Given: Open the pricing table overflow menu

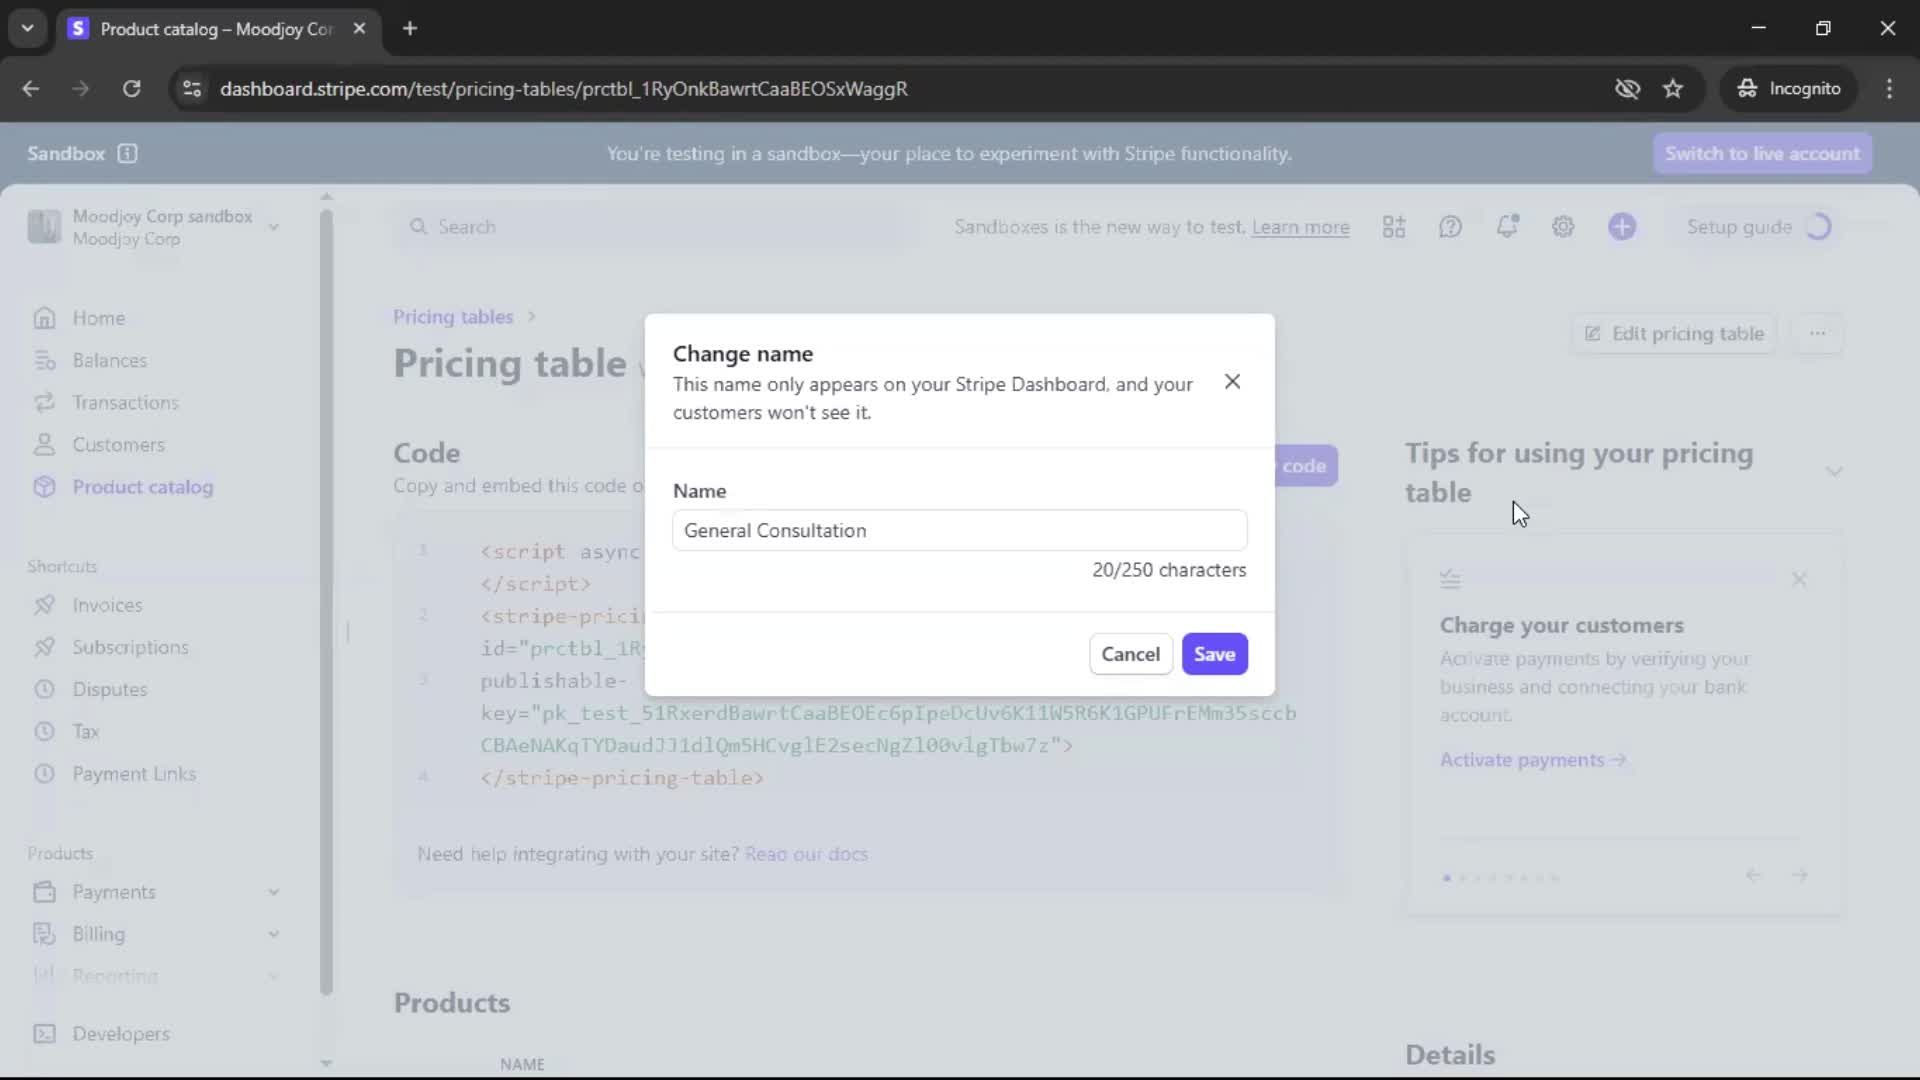Looking at the screenshot, I should (x=1817, y=333).
